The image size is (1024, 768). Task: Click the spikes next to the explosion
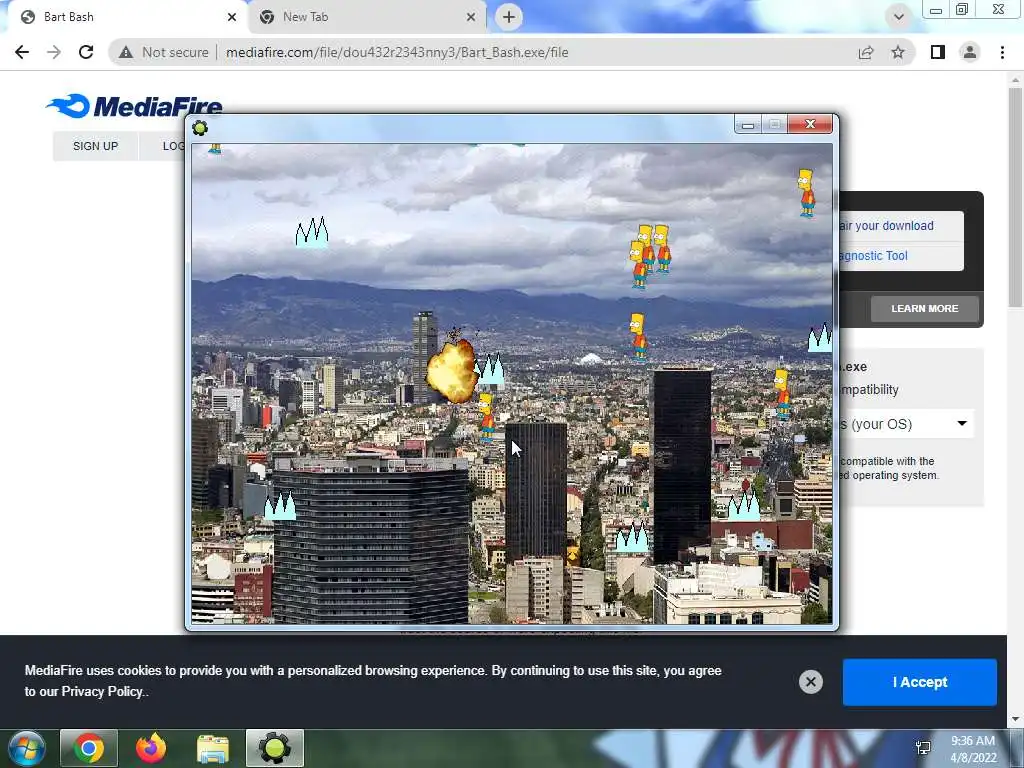pyautogui.click(x=491, y=369)
